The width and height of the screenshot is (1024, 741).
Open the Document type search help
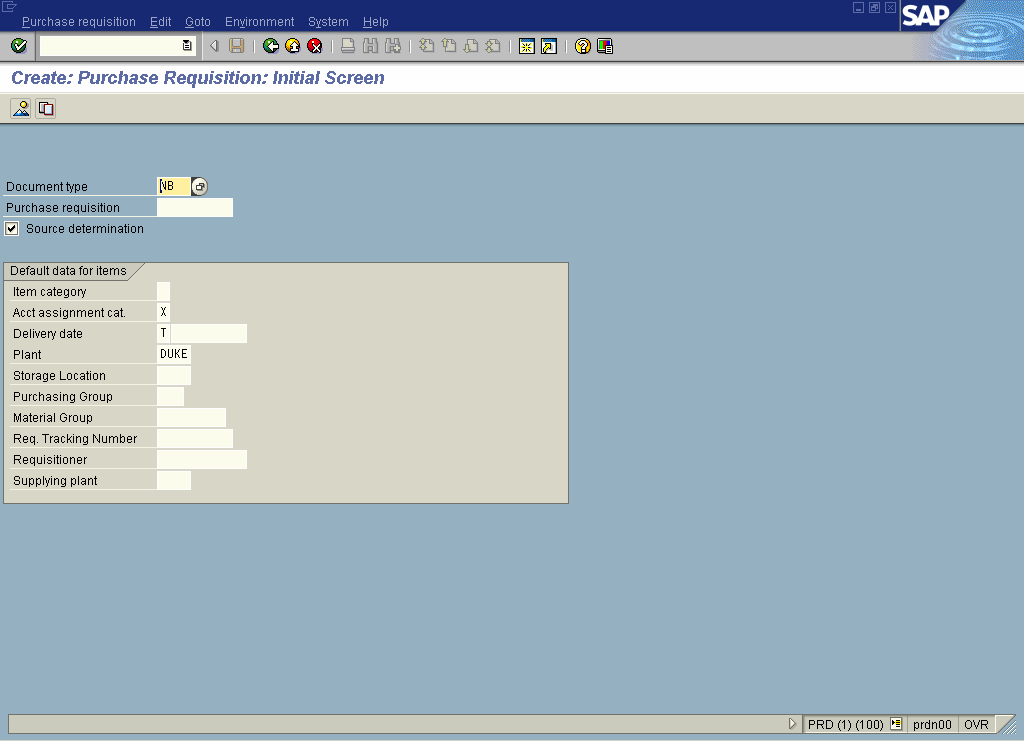pos(199,186)
